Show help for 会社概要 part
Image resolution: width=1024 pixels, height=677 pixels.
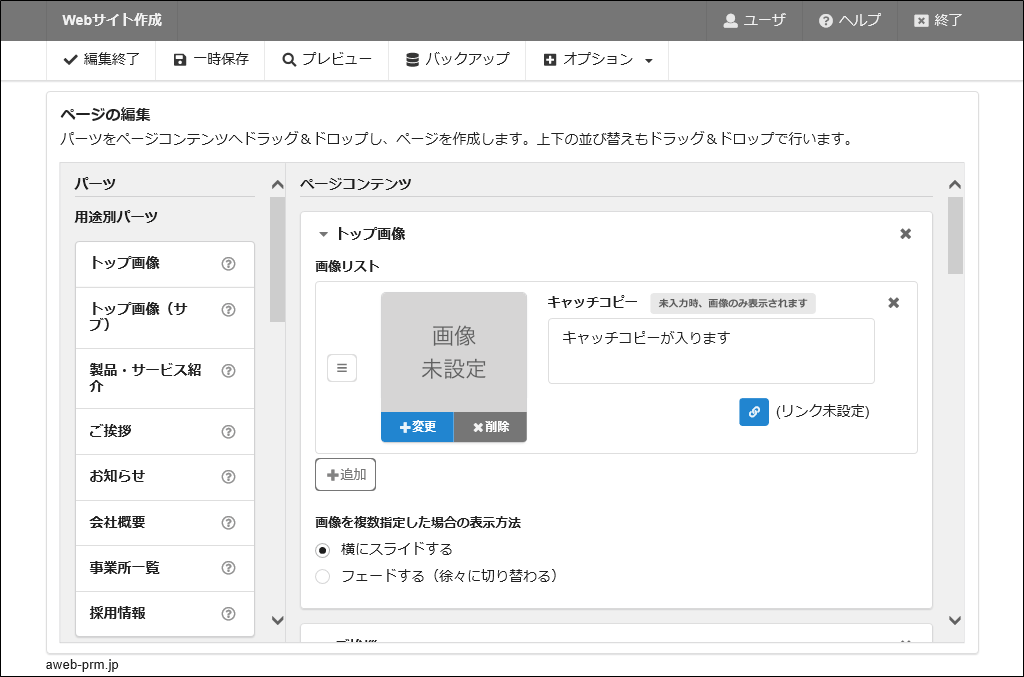coord(228,523)
